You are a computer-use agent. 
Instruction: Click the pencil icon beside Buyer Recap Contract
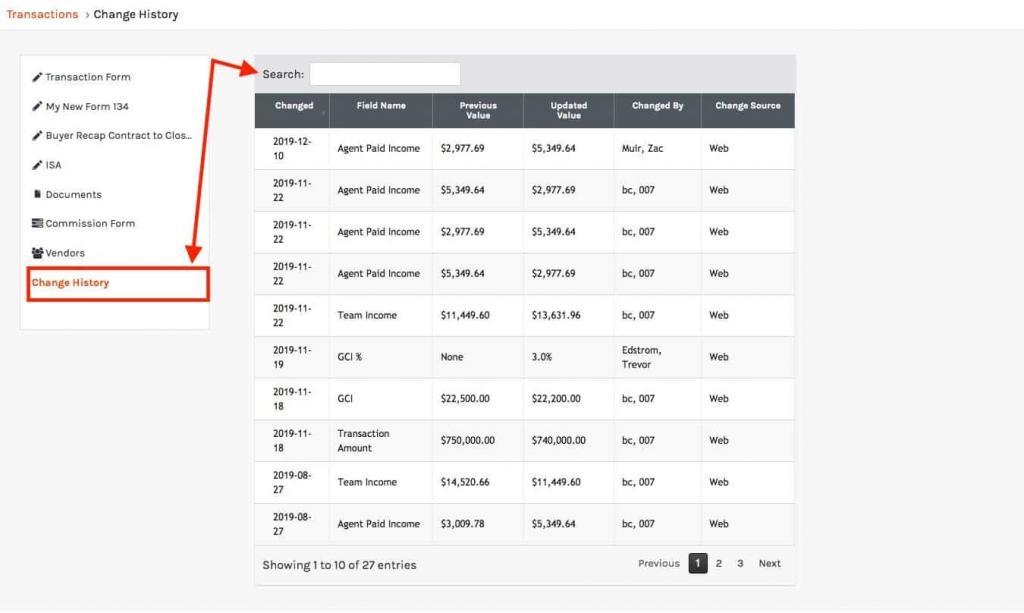pyautogui.click(x=37, y=136)
